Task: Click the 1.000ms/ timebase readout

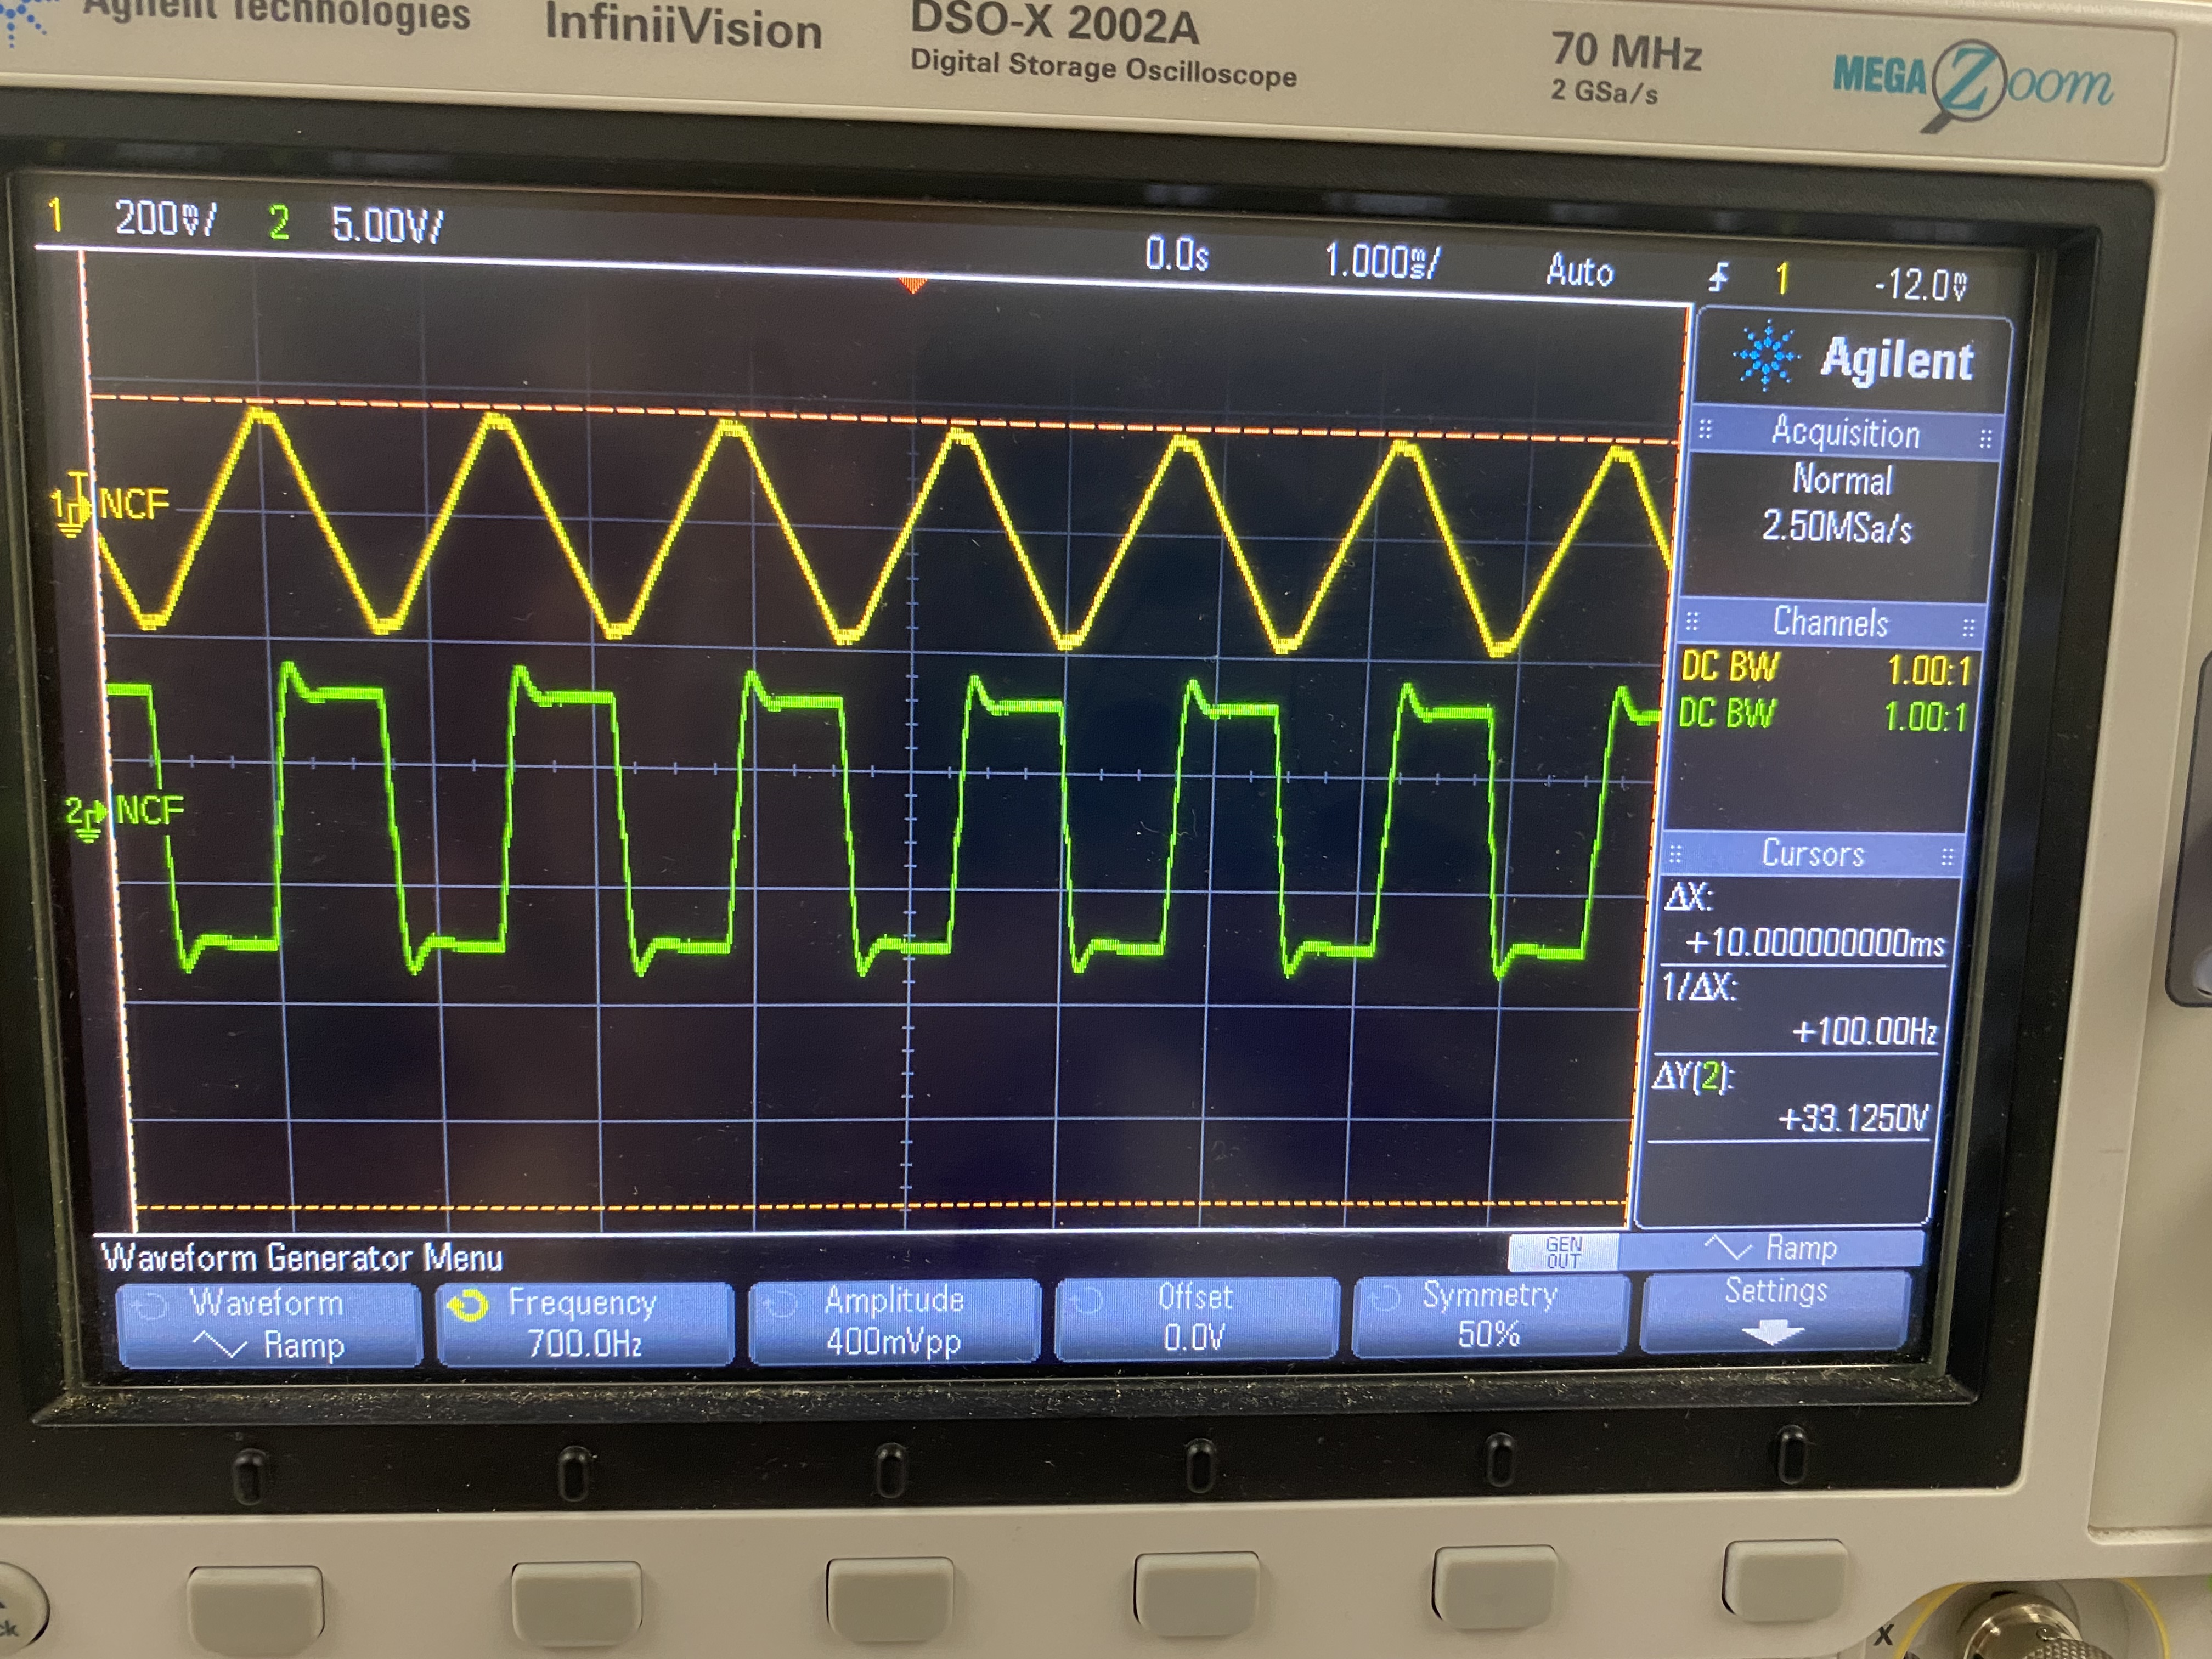Action: (1382, 262)
